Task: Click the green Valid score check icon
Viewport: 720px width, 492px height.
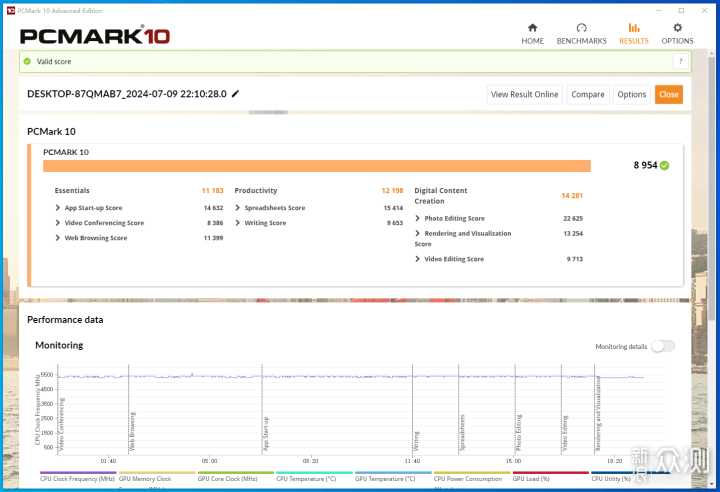Action: pos(27,61)
